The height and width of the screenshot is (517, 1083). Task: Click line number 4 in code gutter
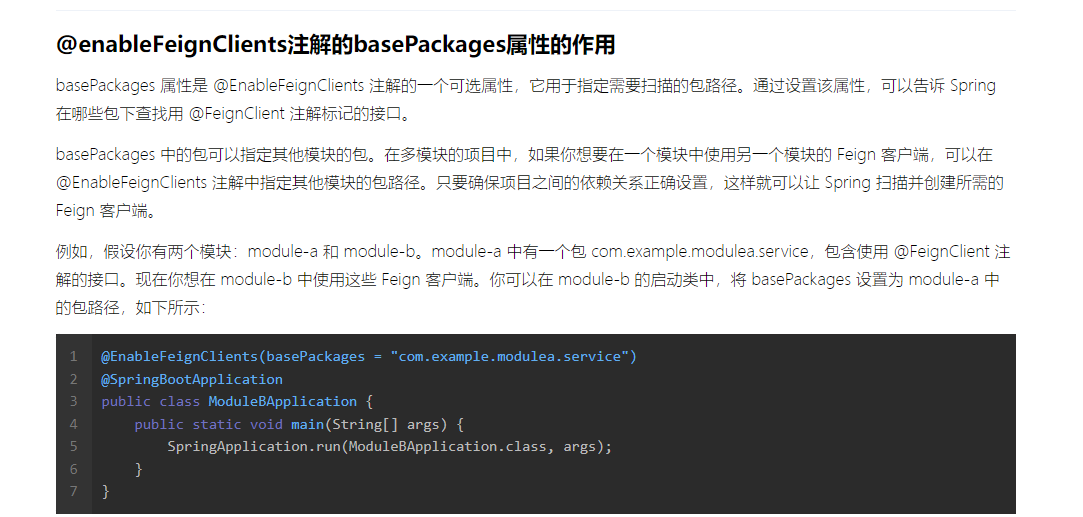tap(73, 424)
